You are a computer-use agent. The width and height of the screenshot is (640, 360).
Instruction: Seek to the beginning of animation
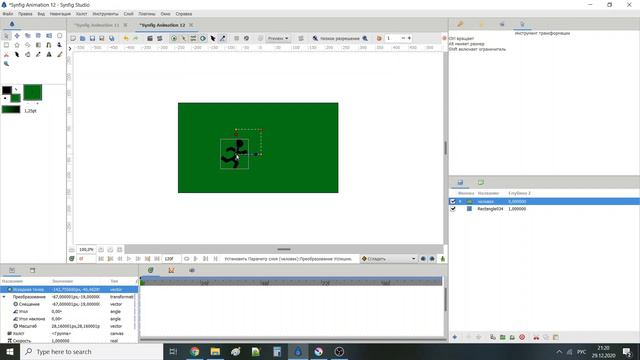click(x=101, y=259)
